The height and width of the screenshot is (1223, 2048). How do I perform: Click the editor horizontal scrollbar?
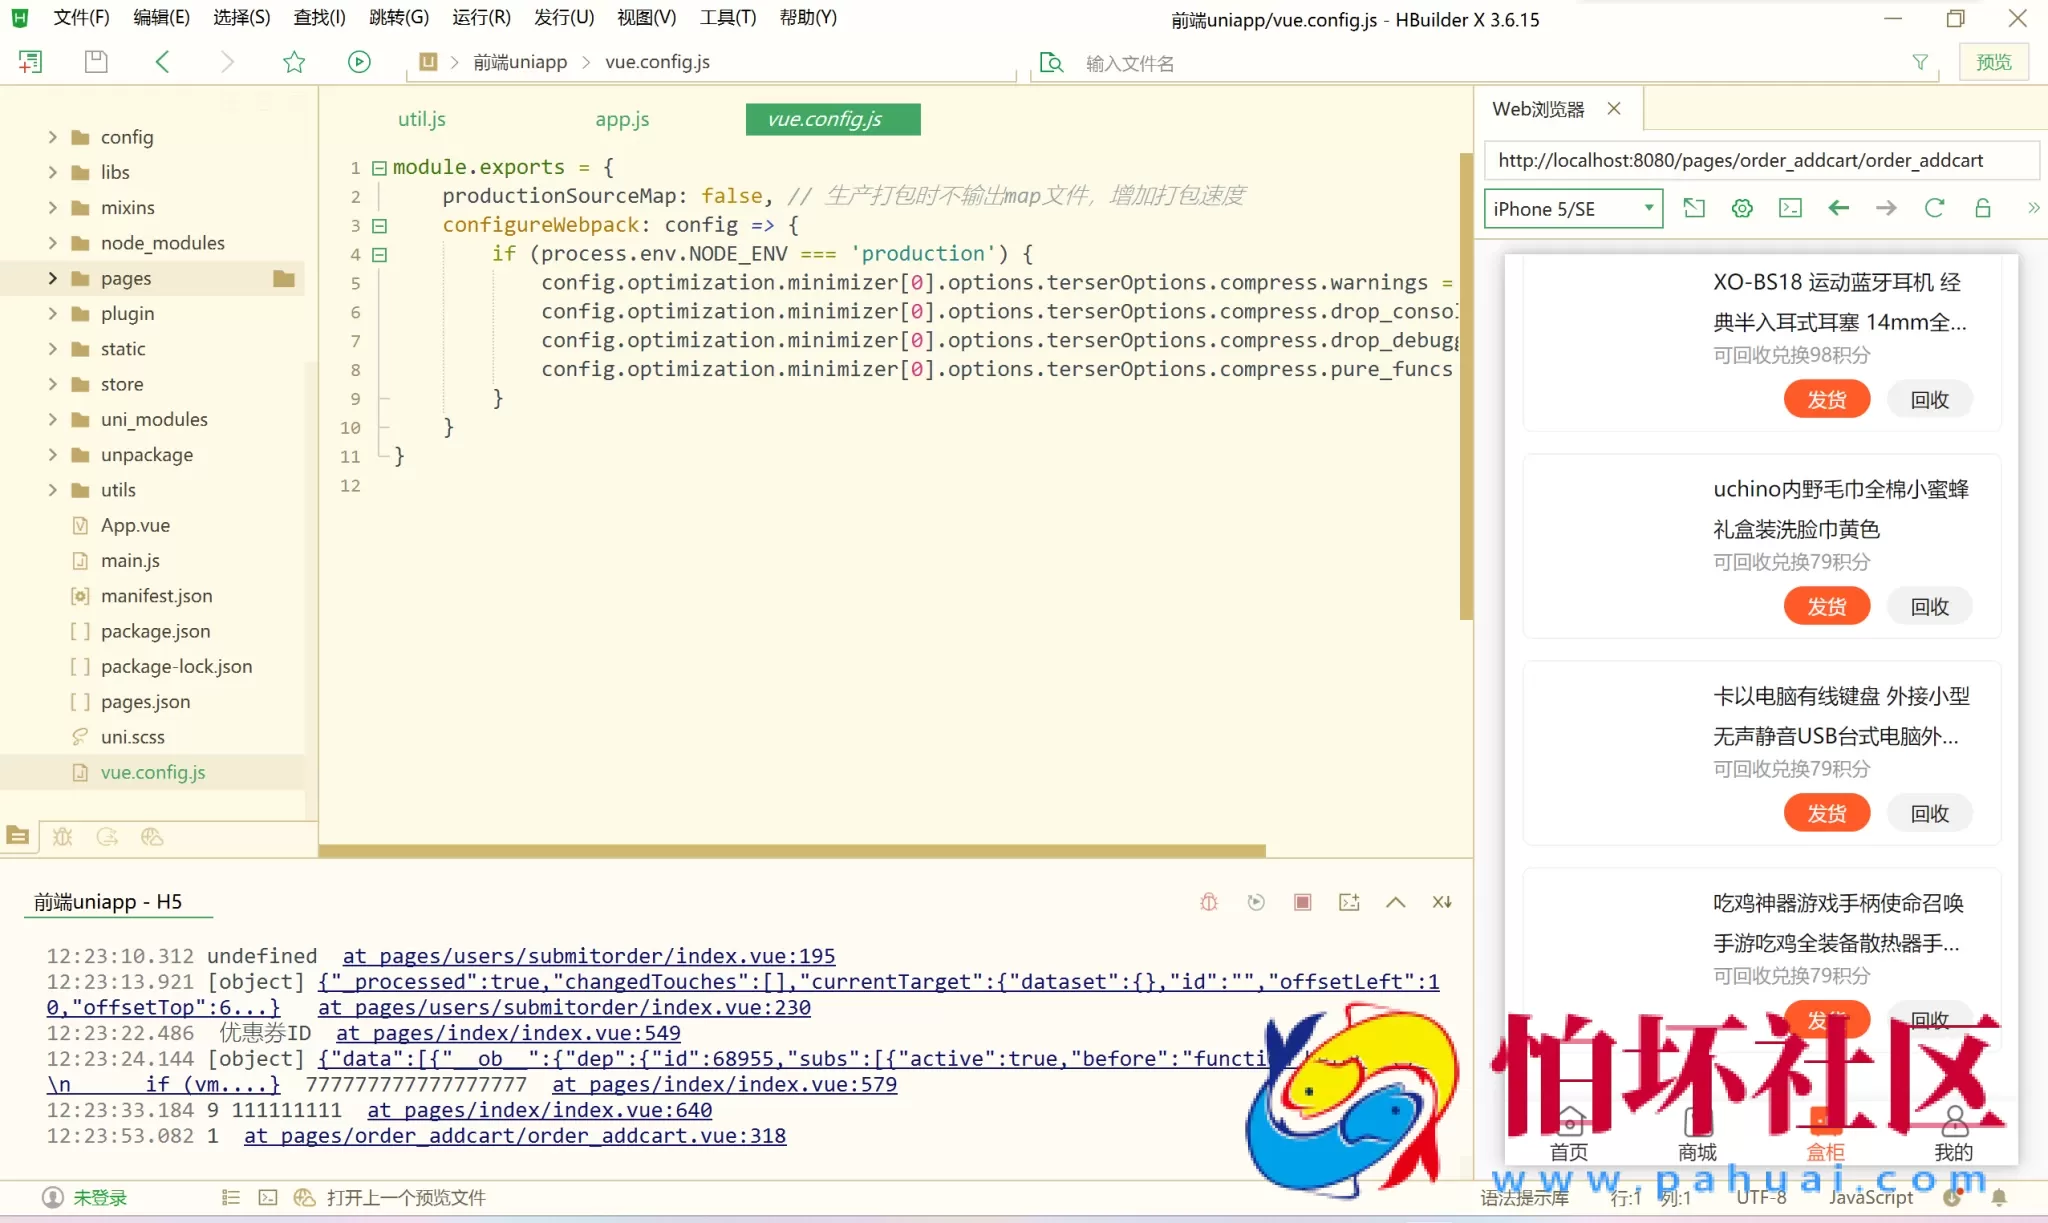point(791,851)
